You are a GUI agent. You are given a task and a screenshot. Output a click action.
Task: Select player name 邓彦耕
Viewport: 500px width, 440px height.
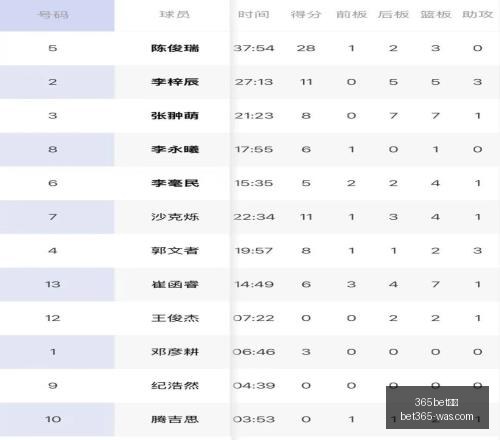(175, 352)
